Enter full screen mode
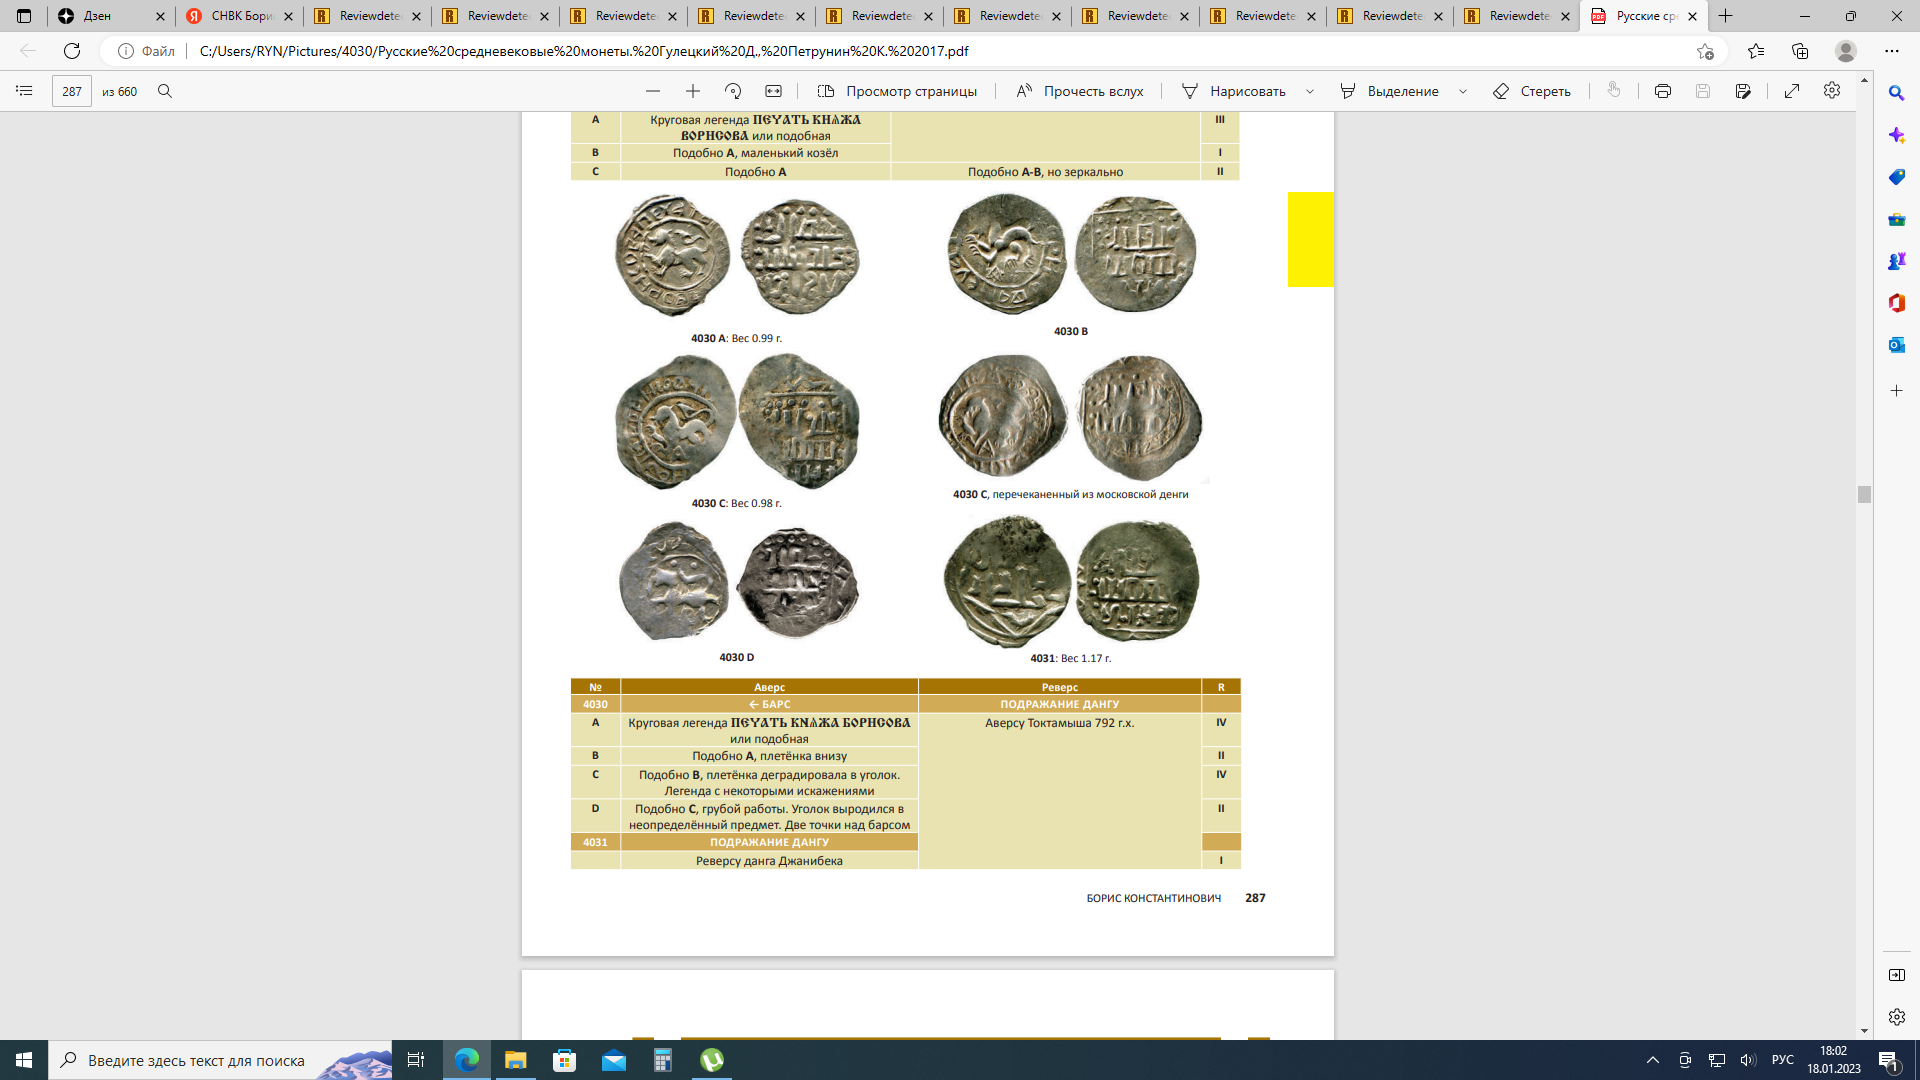 1792,91
